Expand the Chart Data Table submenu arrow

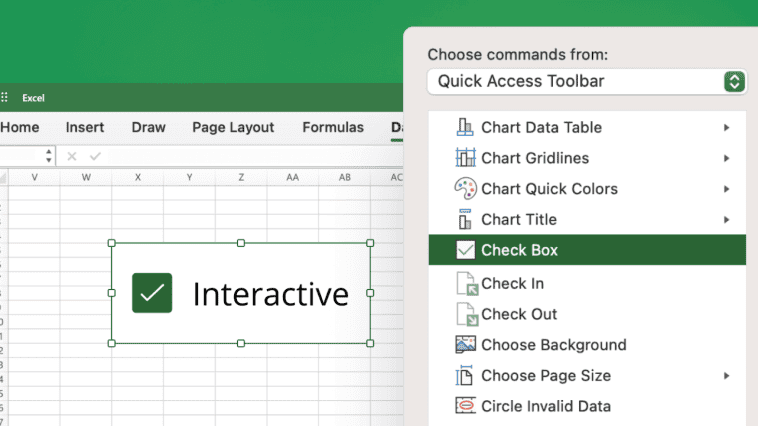coord(727,128)
